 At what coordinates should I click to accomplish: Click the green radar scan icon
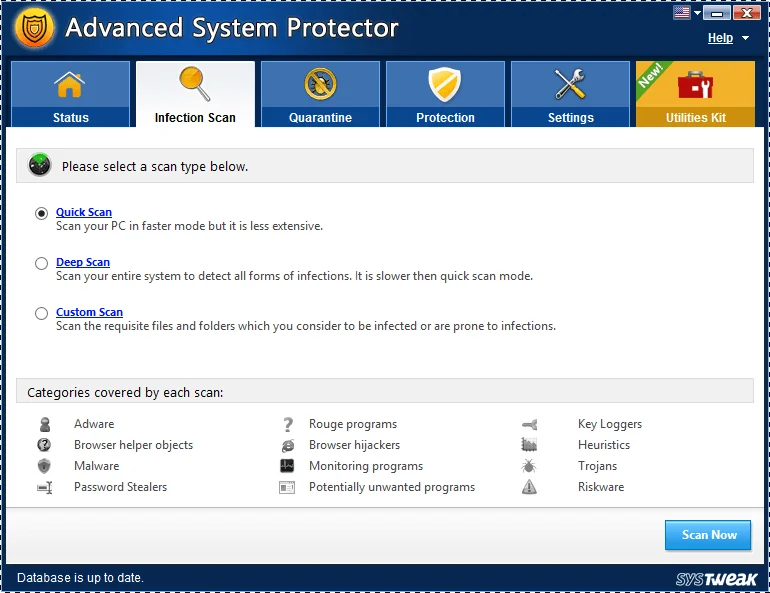click(x=40, y=164)
